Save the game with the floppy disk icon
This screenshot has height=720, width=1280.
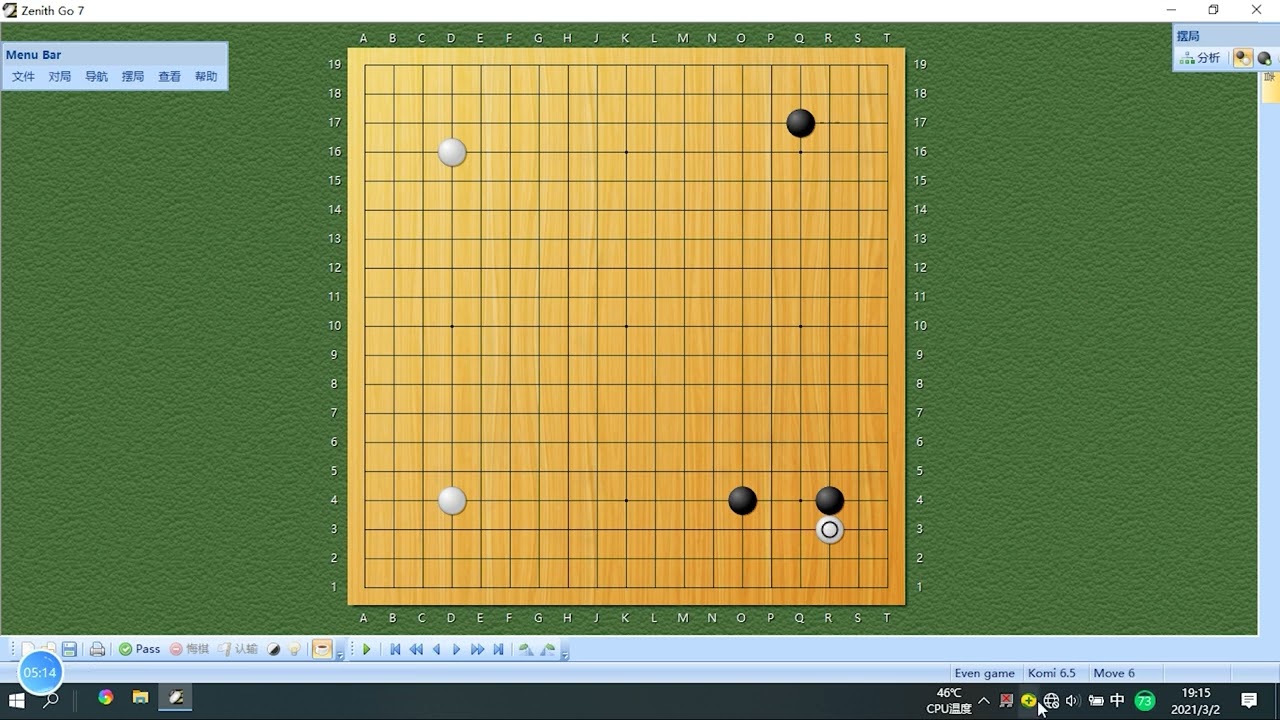[69, 649]
